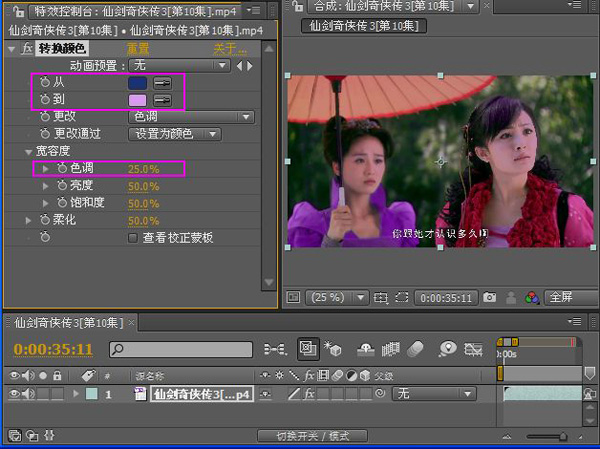Open composition panel options menu
Image resolution: width=600 pixels, height=449 pixels.
(x=574, y=5)
